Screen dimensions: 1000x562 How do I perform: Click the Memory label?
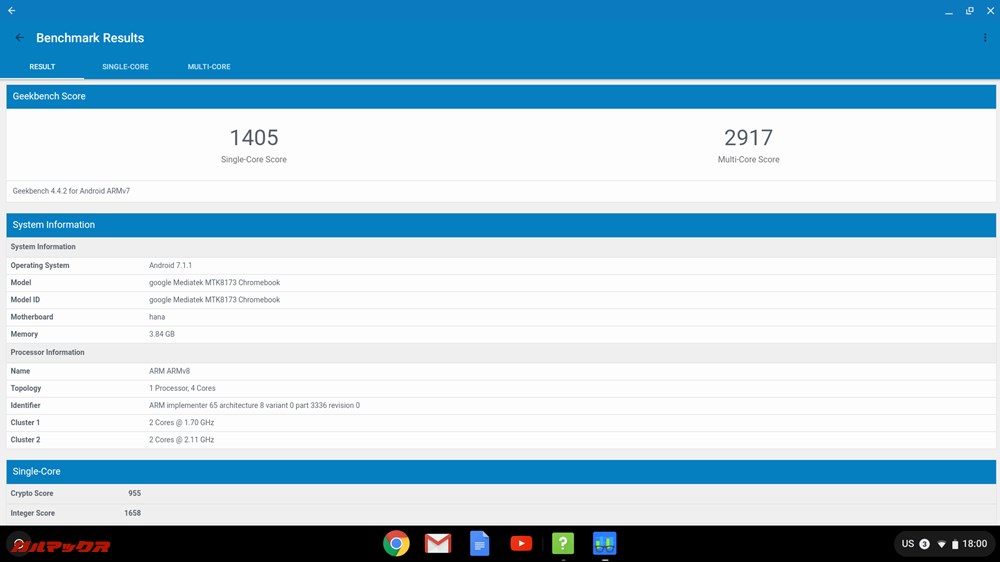point(24,334)
